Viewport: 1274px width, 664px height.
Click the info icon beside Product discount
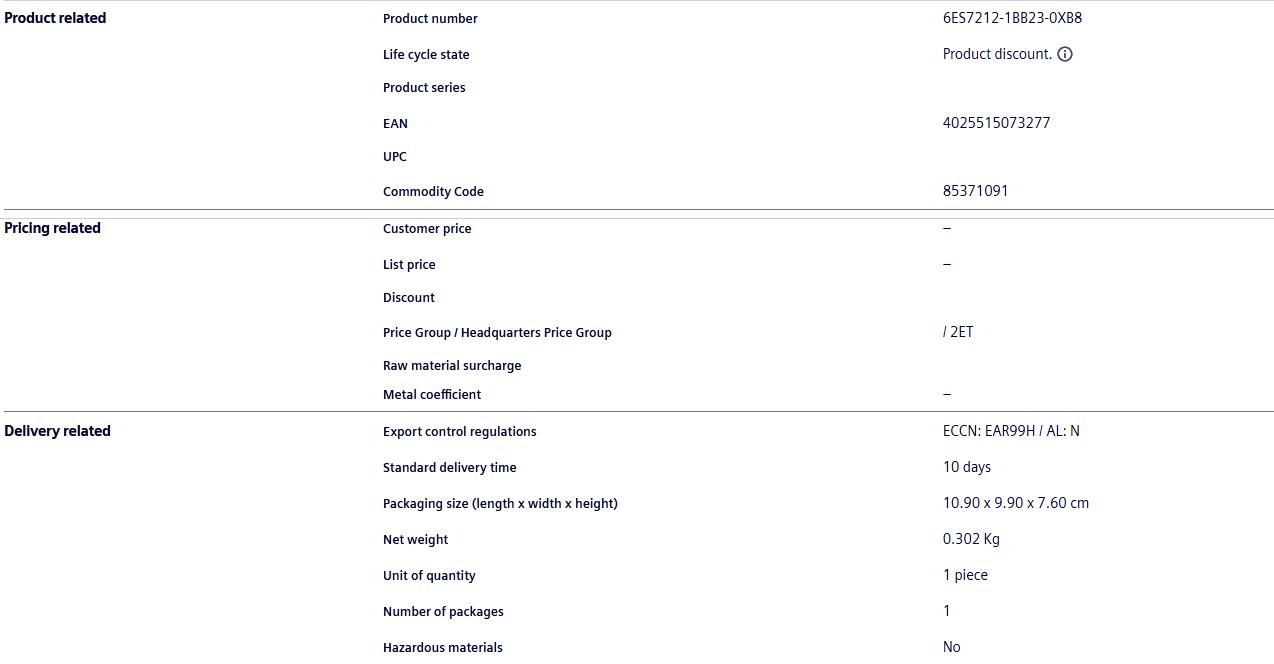point(1065,54)
